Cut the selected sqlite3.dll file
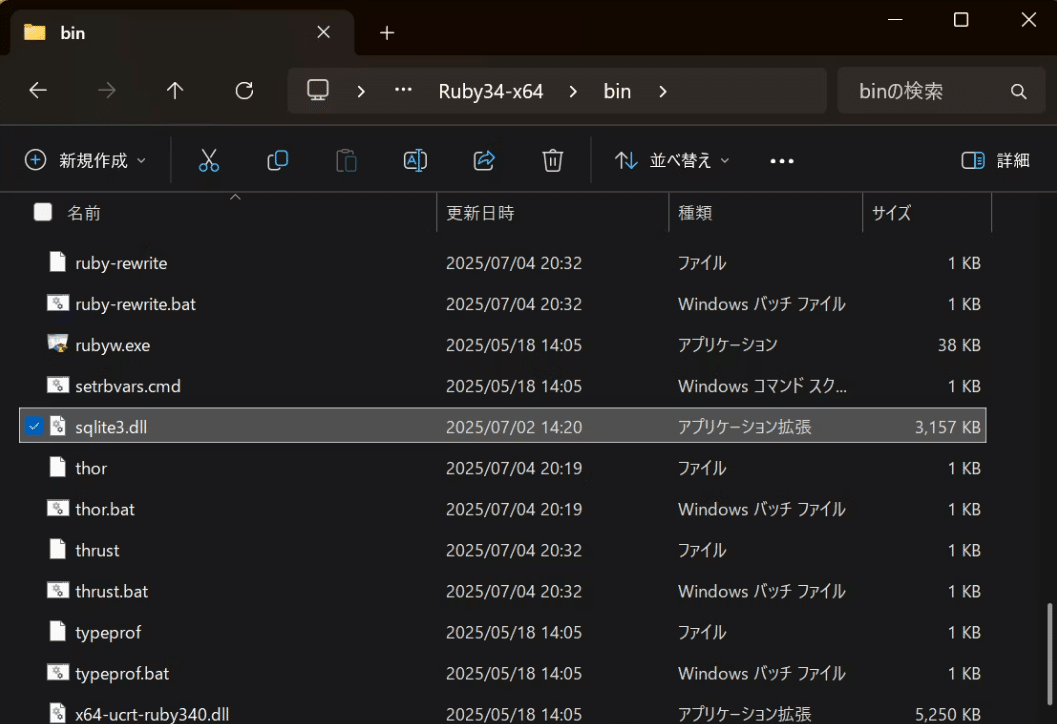1057x724 pixels. tap(208, 160)
